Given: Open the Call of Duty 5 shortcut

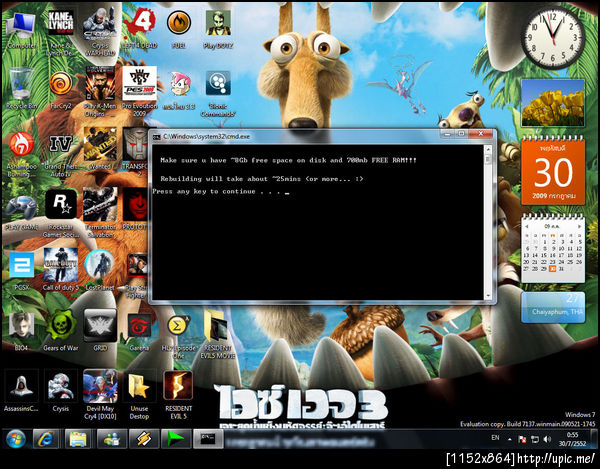Looking at the screenshot, I should 60,269.
